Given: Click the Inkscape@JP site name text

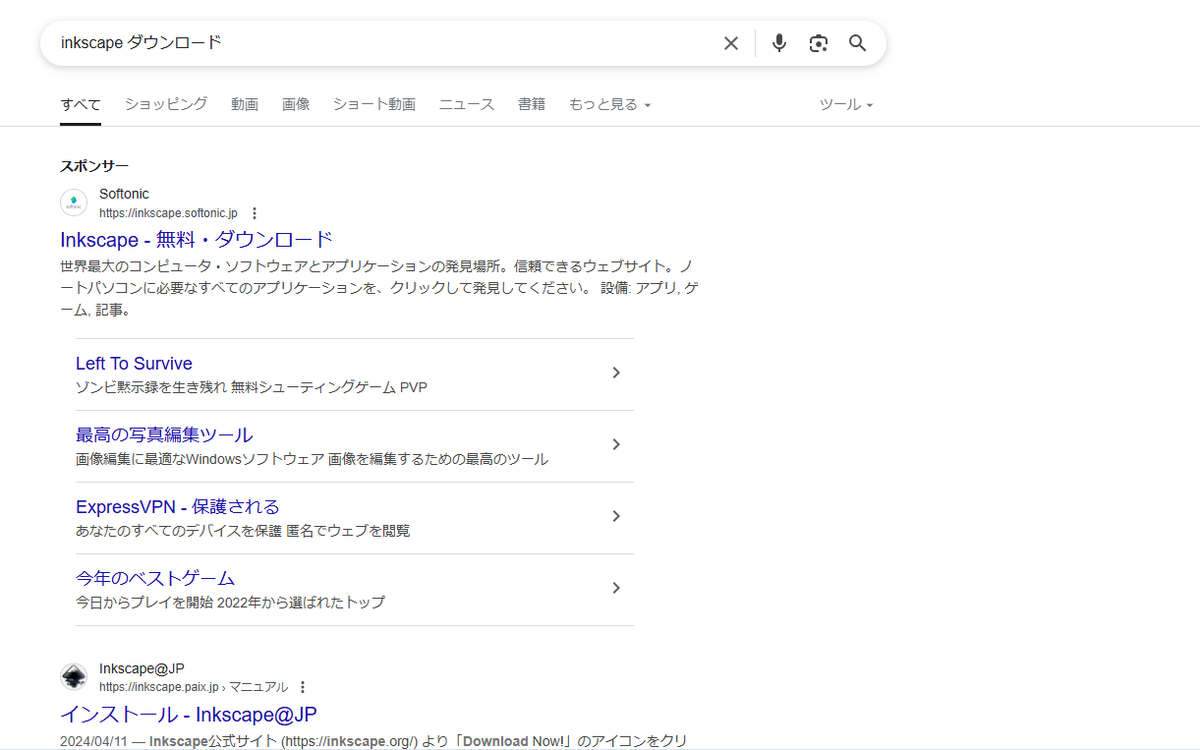Looking at the screenshot, I should click(x=142, y=668).
